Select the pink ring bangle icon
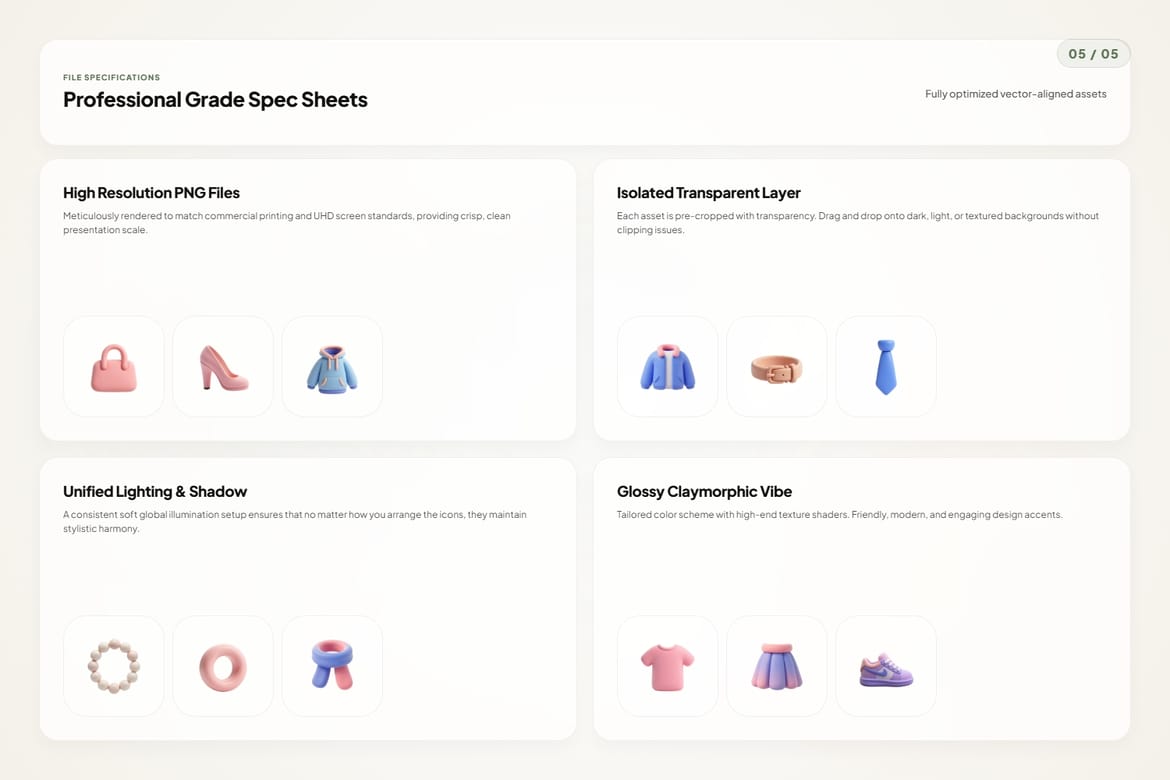 [223, 666]
